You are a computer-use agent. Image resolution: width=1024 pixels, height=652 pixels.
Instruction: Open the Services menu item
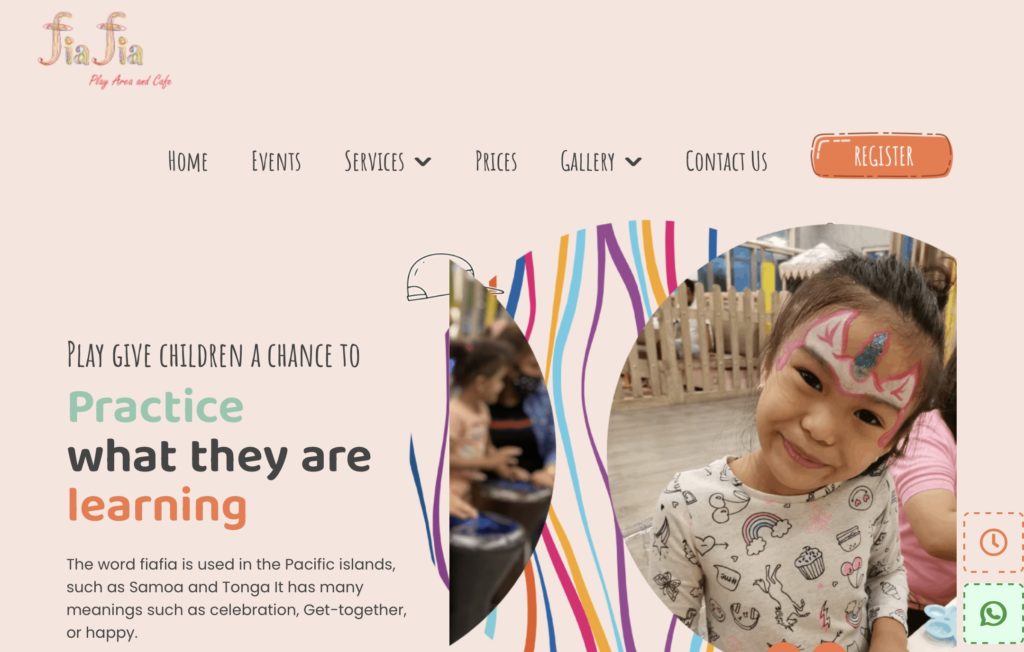tap(374, 161)
